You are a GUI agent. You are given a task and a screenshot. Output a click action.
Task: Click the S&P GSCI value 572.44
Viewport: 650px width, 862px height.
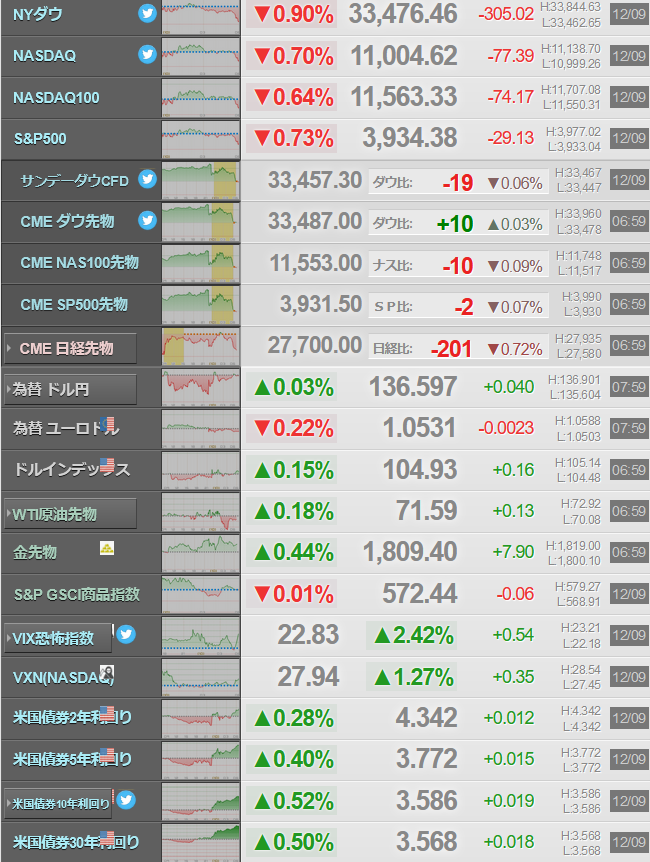click(420, 593)
